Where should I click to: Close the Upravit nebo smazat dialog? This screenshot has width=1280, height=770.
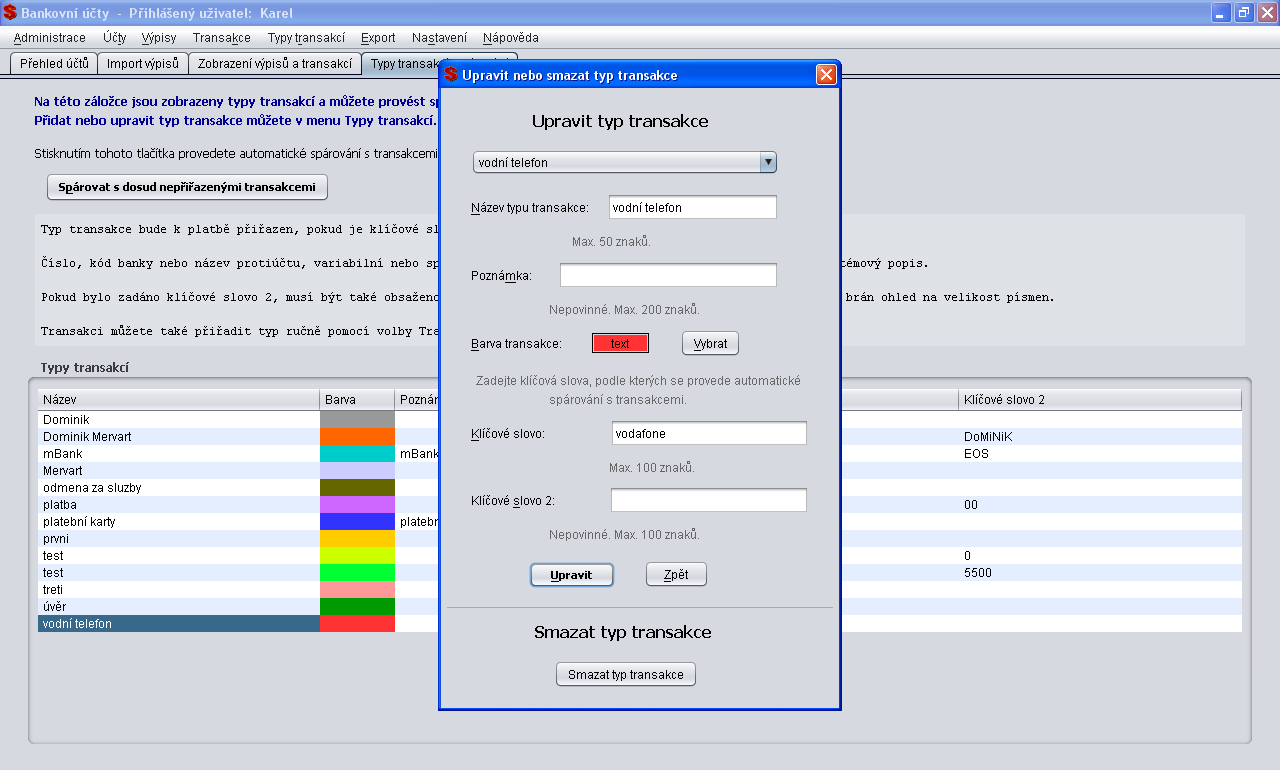pos(826,75)
